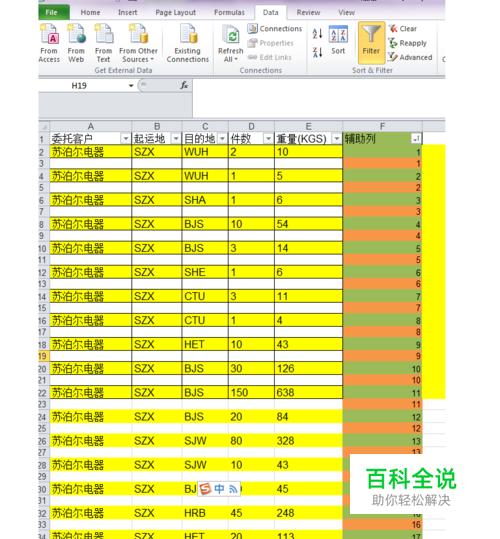
Task: Click cell C32 containing HRB
Action: tap(205, 513)
